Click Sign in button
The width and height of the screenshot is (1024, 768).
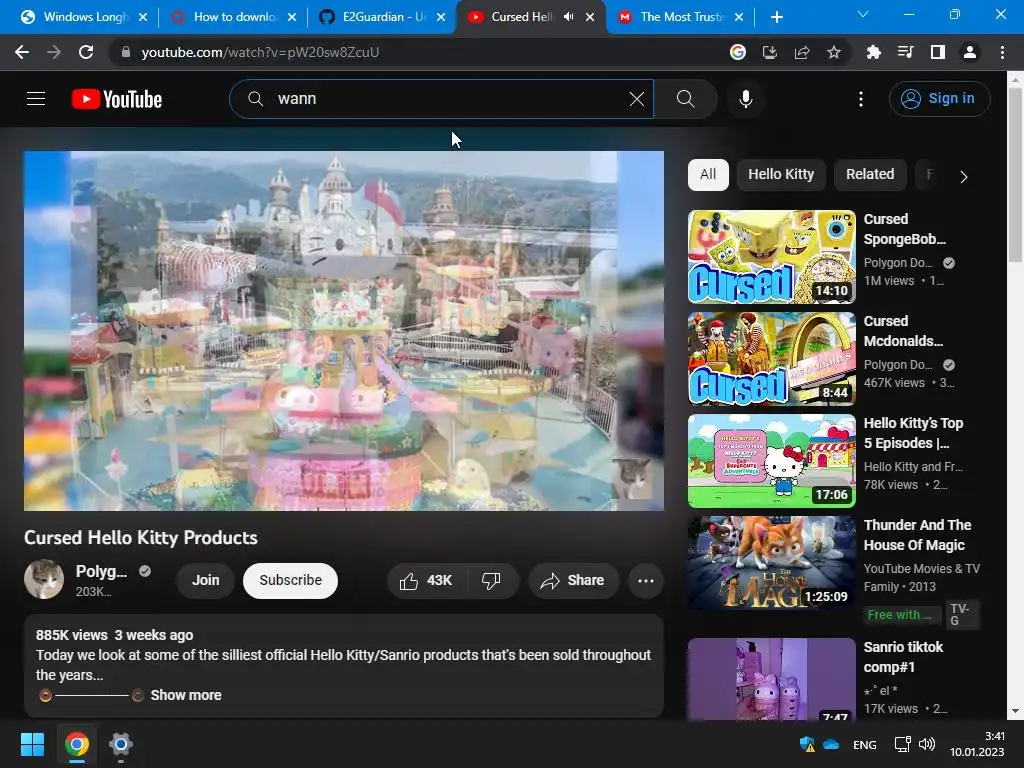pyautogui.click(x=939, y=99)
